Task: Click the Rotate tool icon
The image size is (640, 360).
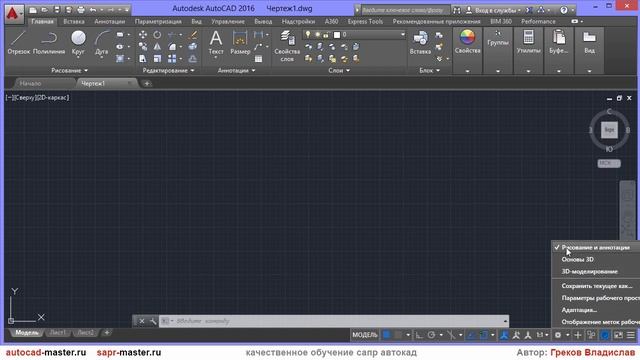Action: [157, 35]
